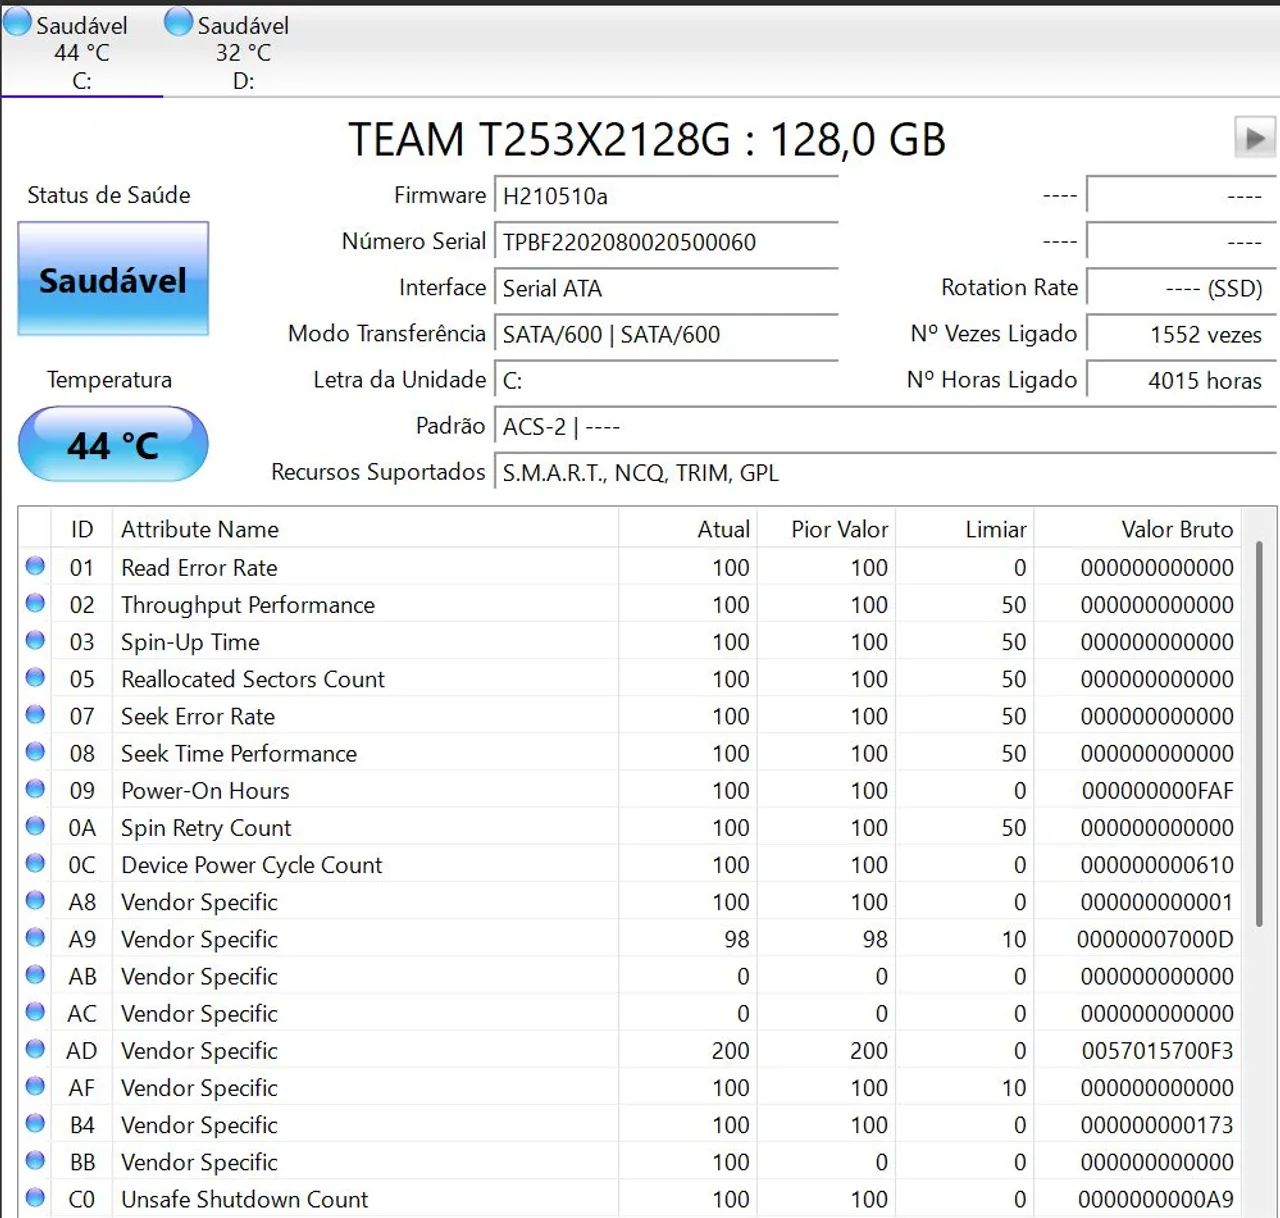Click the Unsafe Shutdown Count attribute name
The height and width of the screenshot is (1218, 1280).
click(245, 1199)
